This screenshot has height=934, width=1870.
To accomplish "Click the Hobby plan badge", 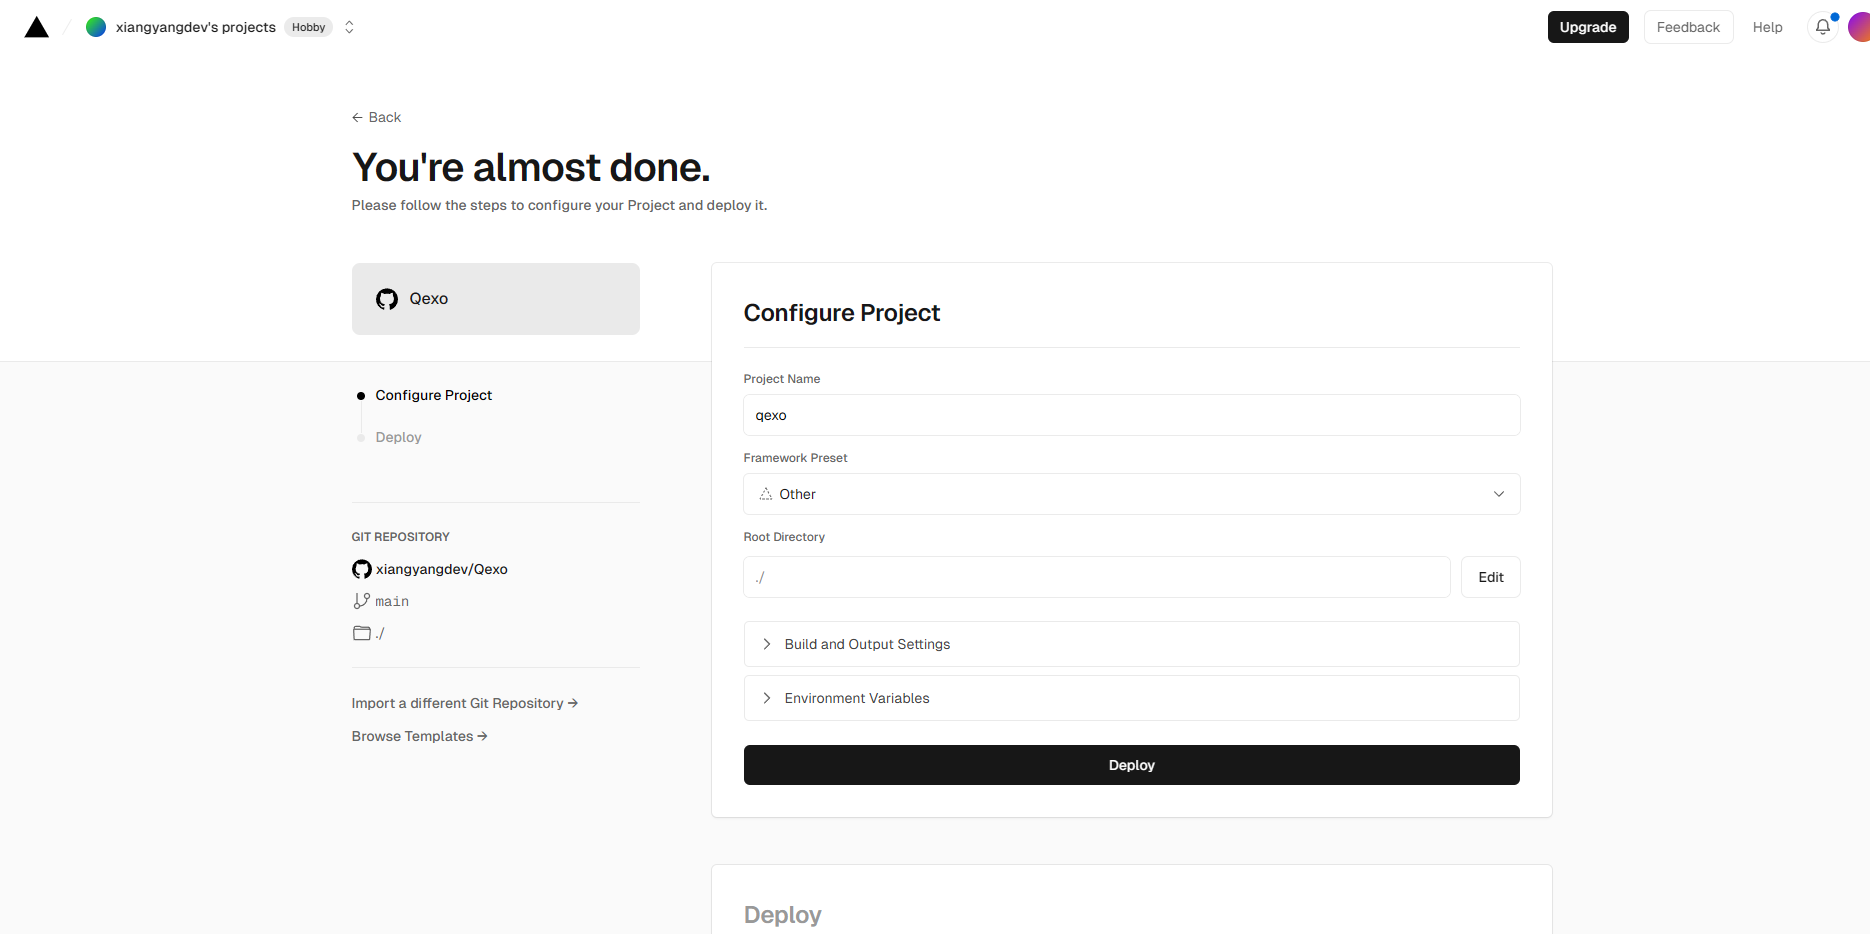I will click(x=308, y=27).
